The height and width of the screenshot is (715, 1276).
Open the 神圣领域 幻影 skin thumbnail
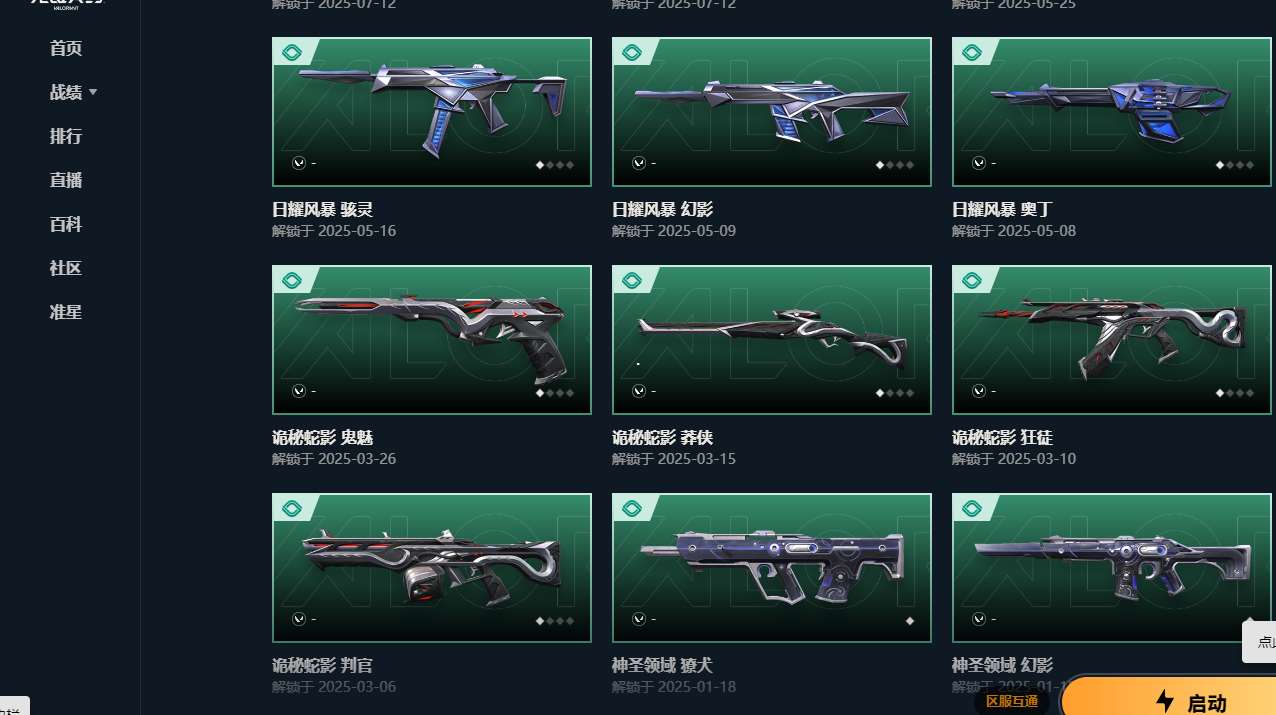pyautogui.click(x=1112, y=568)
